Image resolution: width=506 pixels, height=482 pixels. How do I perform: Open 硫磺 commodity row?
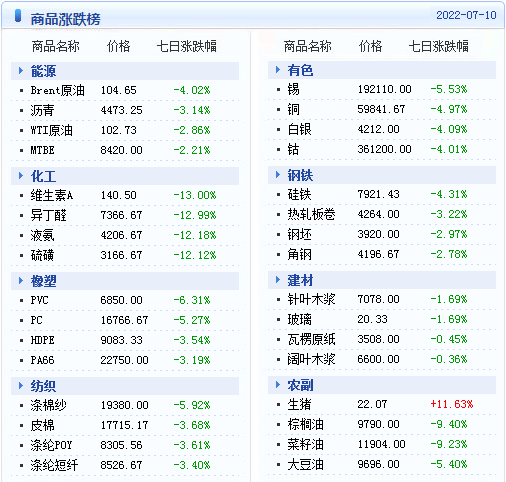pyautogui.click(x=125, y=255)
